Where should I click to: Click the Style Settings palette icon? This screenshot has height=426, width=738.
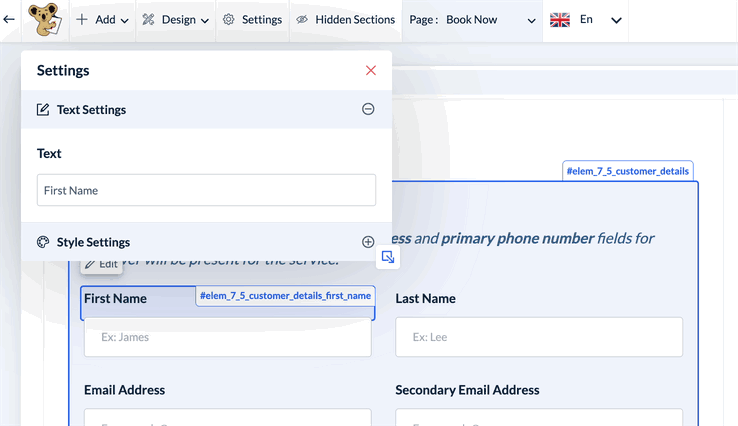point(43,242)
